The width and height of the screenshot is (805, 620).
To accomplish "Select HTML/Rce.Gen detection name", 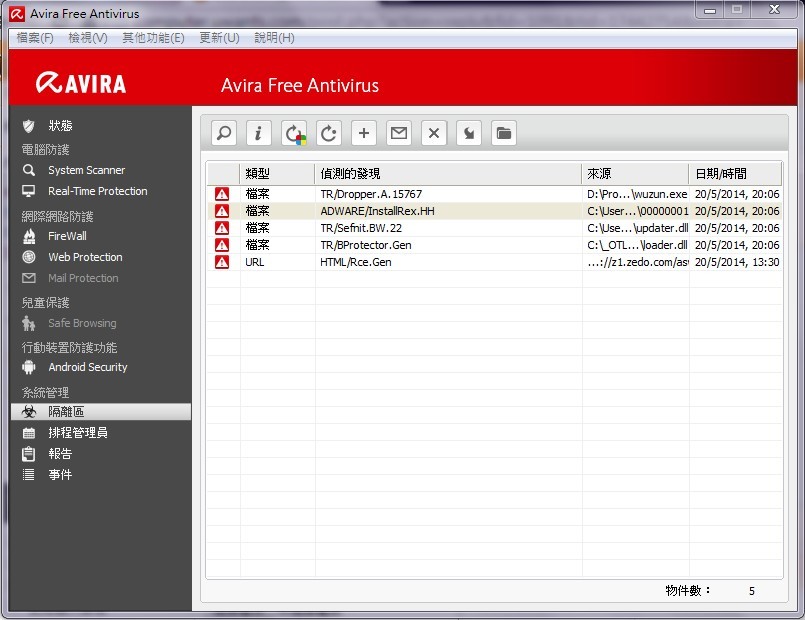I will [x=356, y=262].
